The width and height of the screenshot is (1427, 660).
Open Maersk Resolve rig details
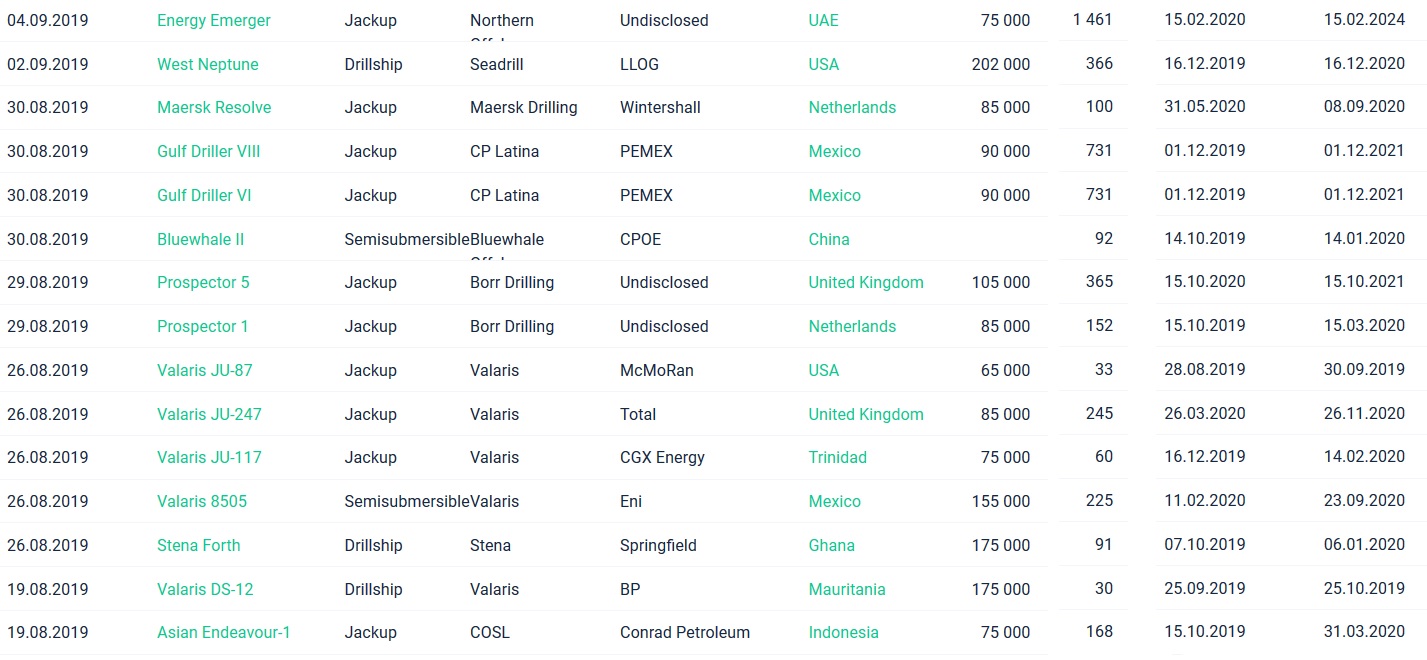coord(214,107)
